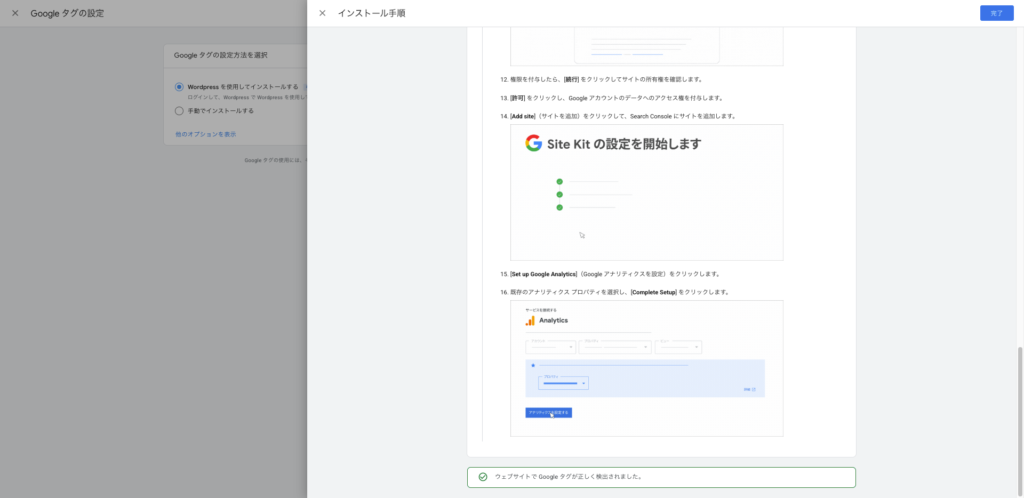The width and height of the screenshot is (1024, 498).
Task: Close the インストール手順 panel
Action: 322,13
